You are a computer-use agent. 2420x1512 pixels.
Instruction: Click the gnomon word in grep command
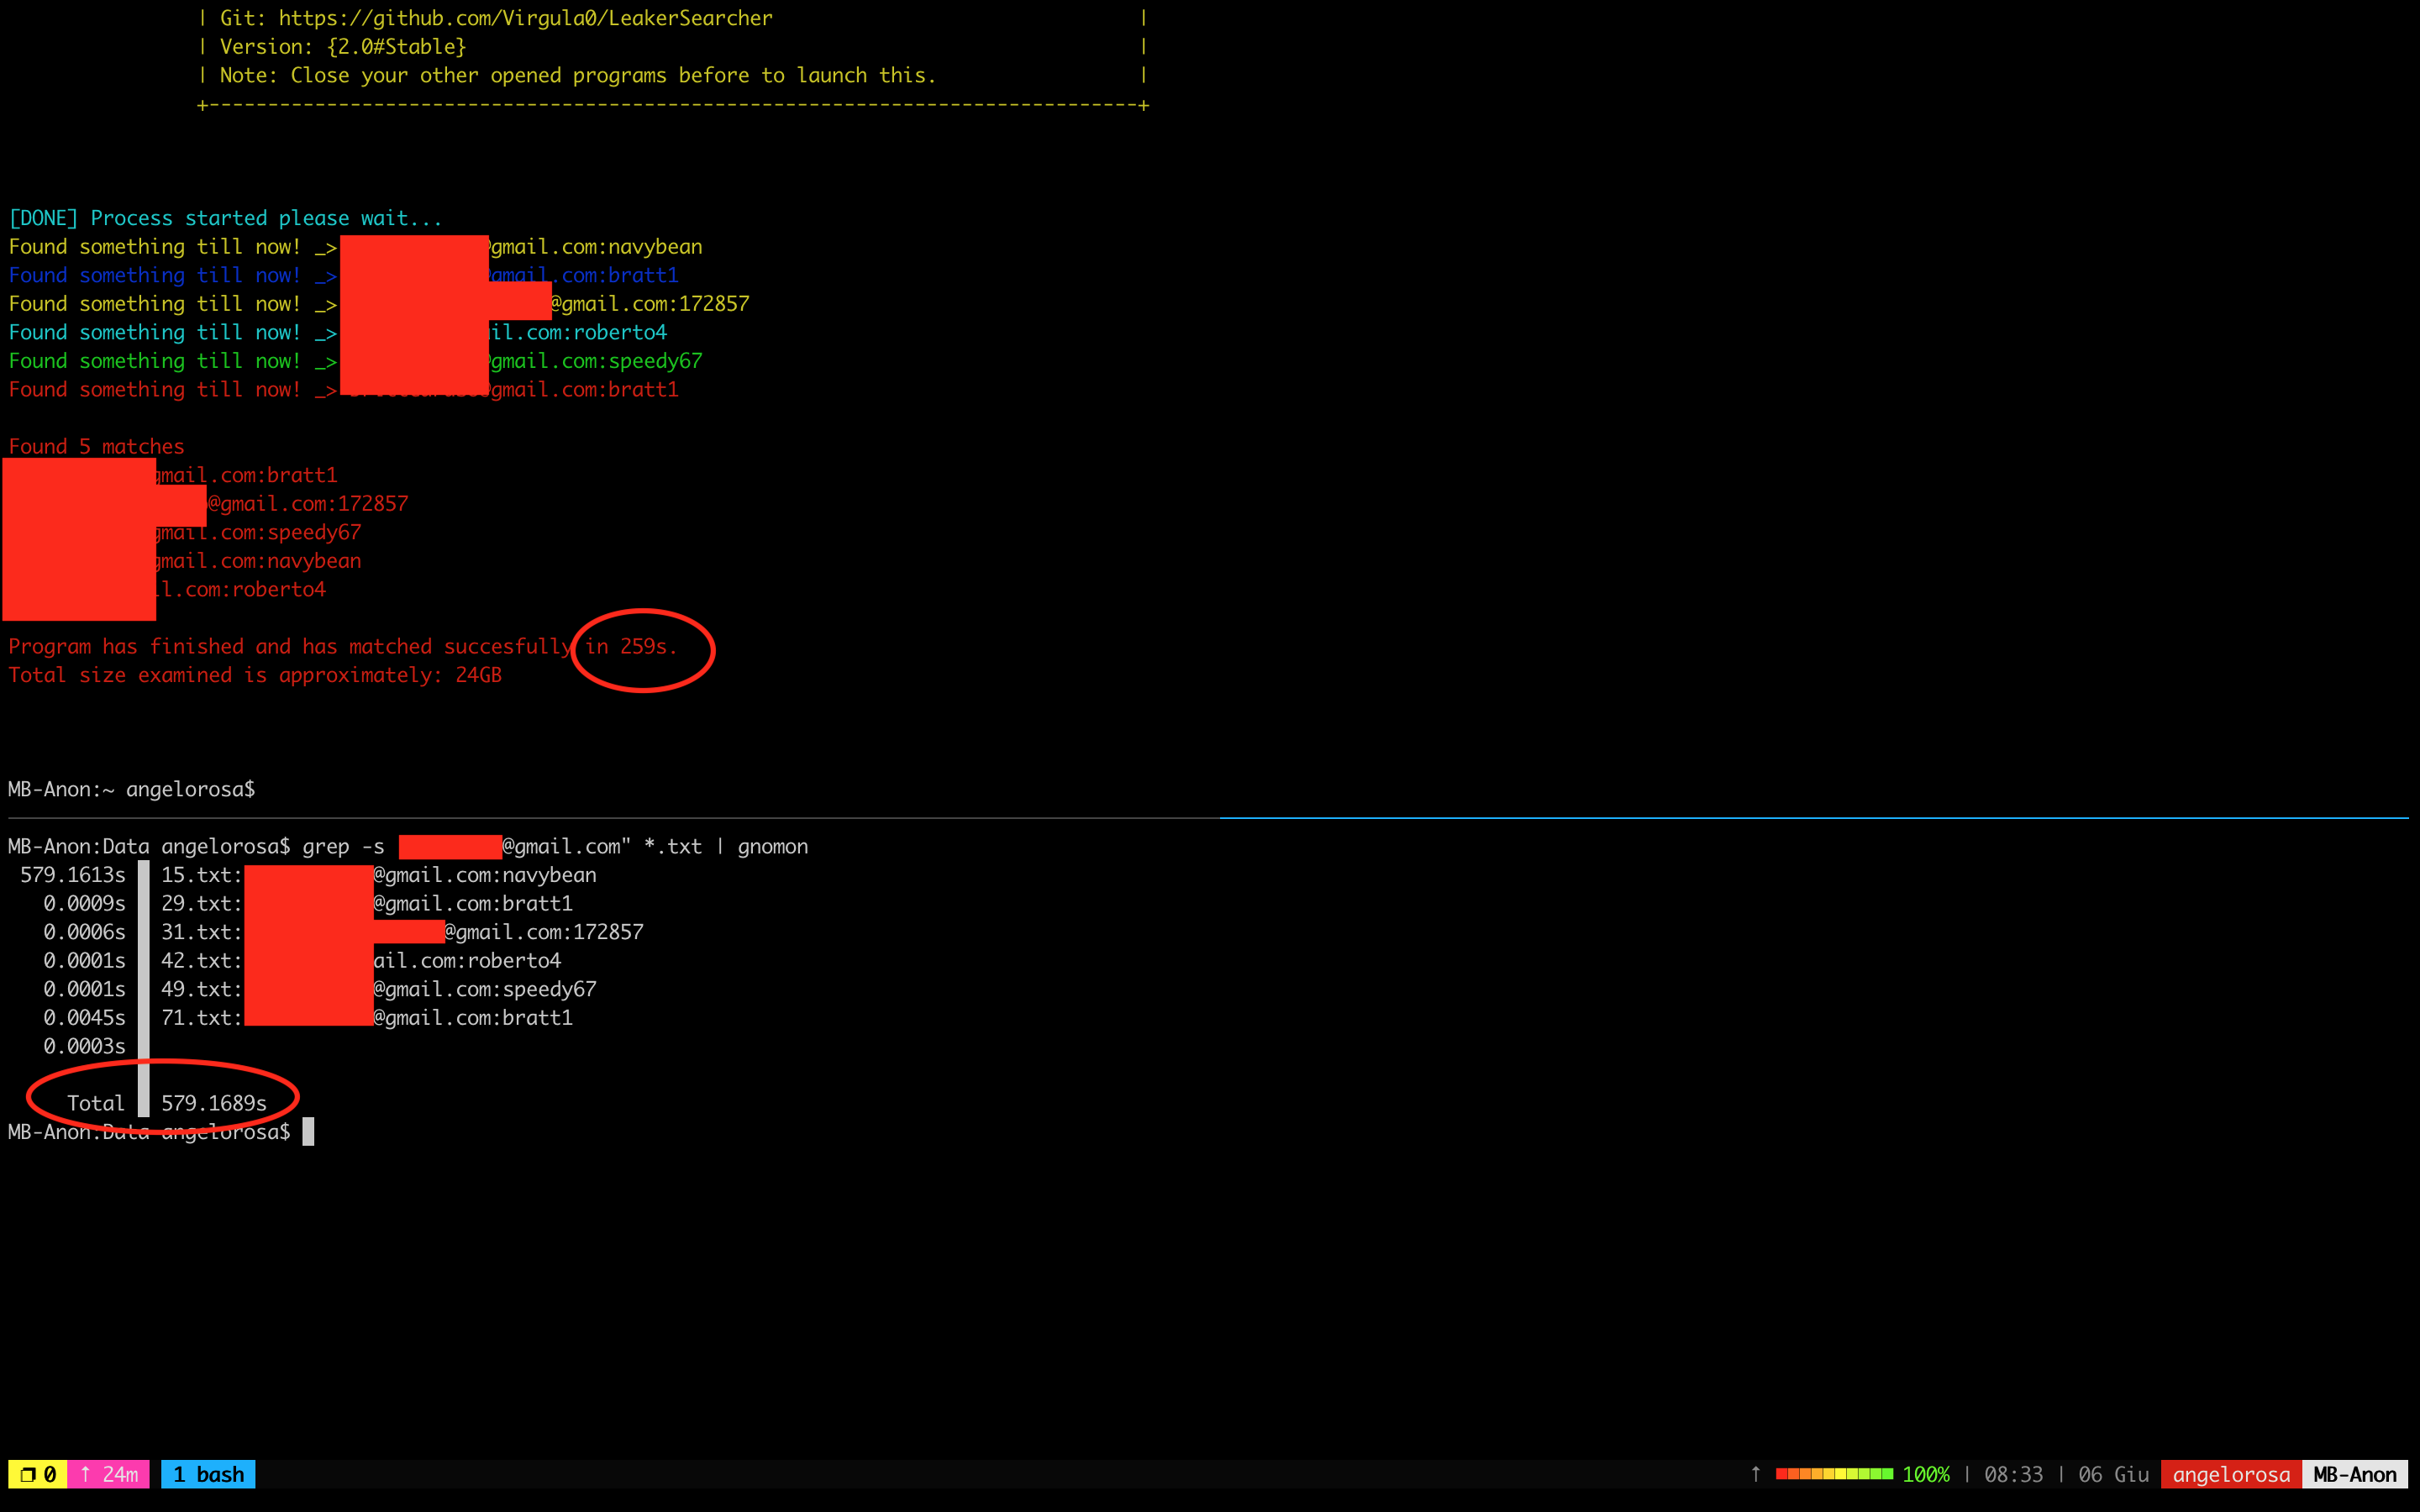(x=772, y=846)
